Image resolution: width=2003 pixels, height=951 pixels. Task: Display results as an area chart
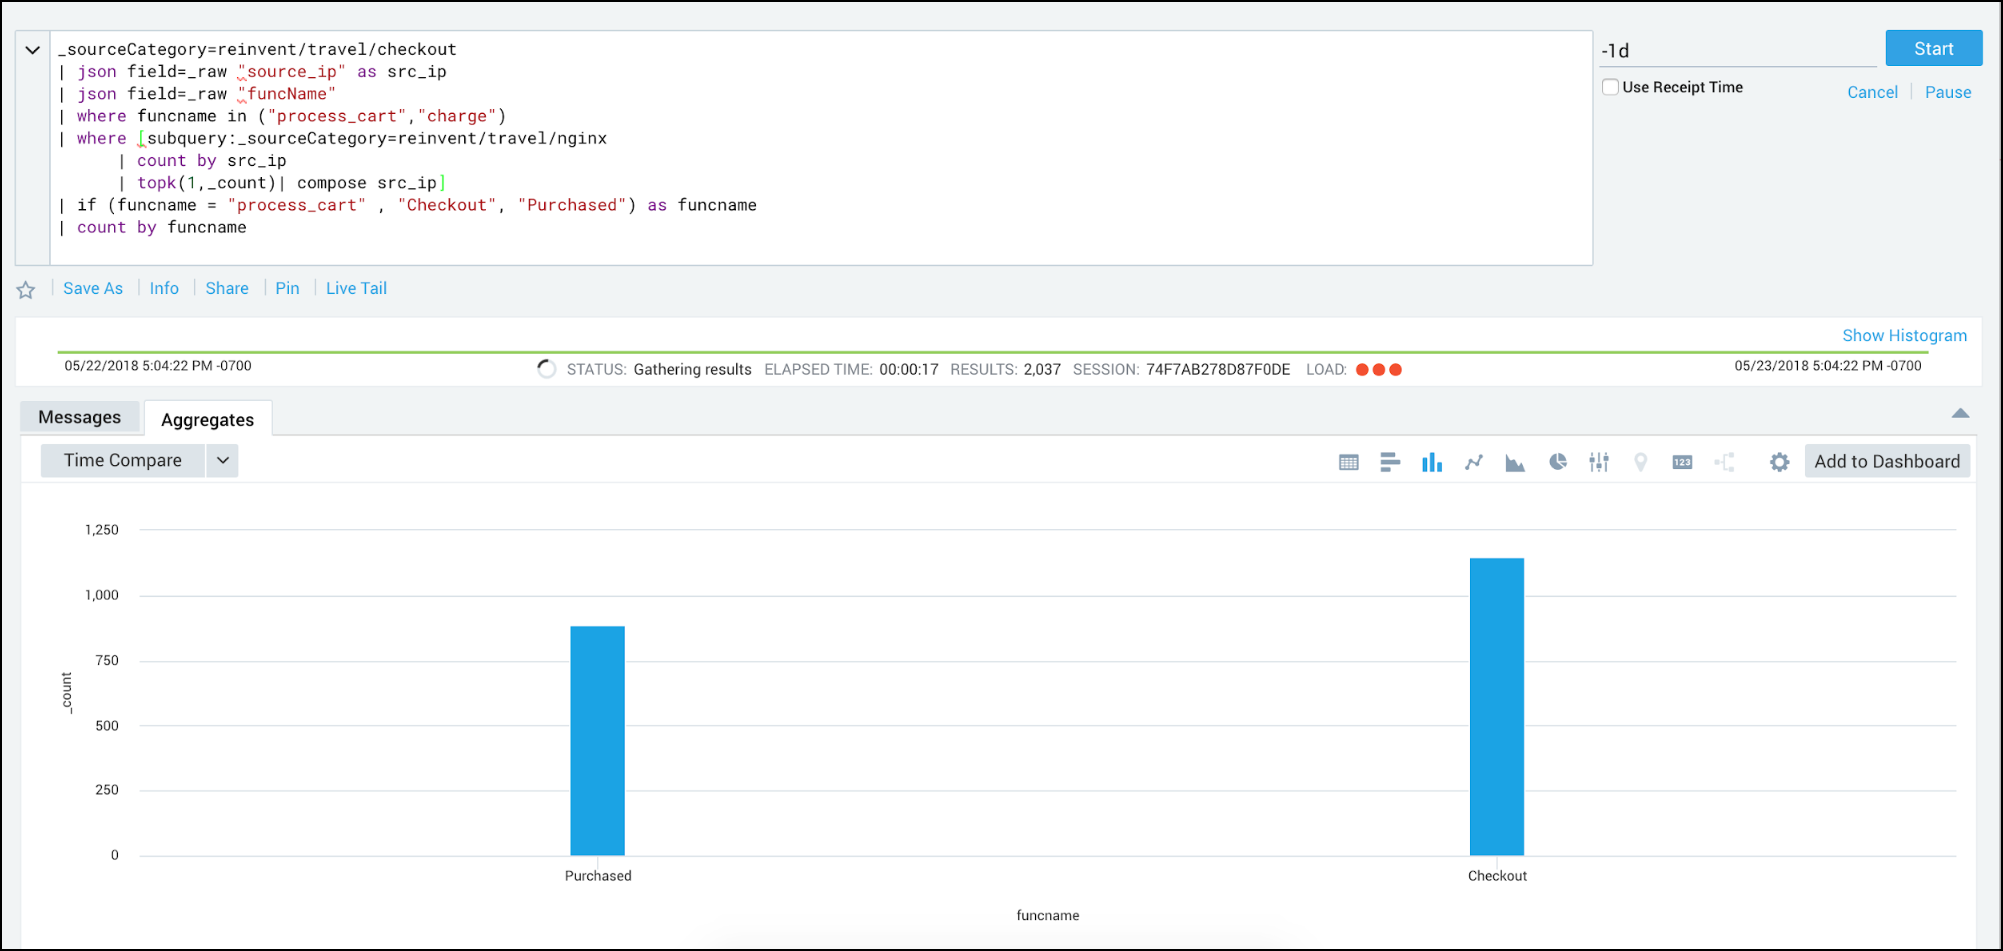click(x=1515, y=461)
